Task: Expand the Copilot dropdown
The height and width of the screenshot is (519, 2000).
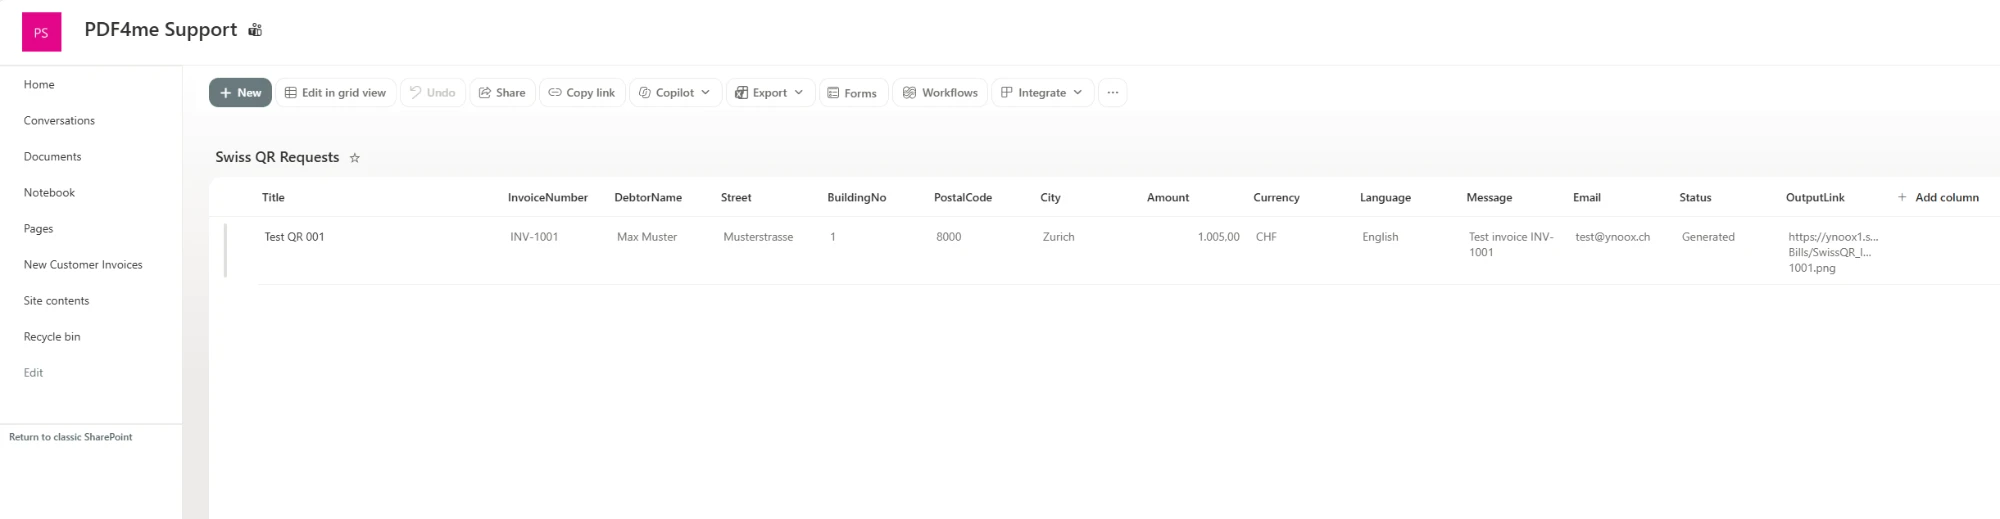Action: click(x=675, y=93)
